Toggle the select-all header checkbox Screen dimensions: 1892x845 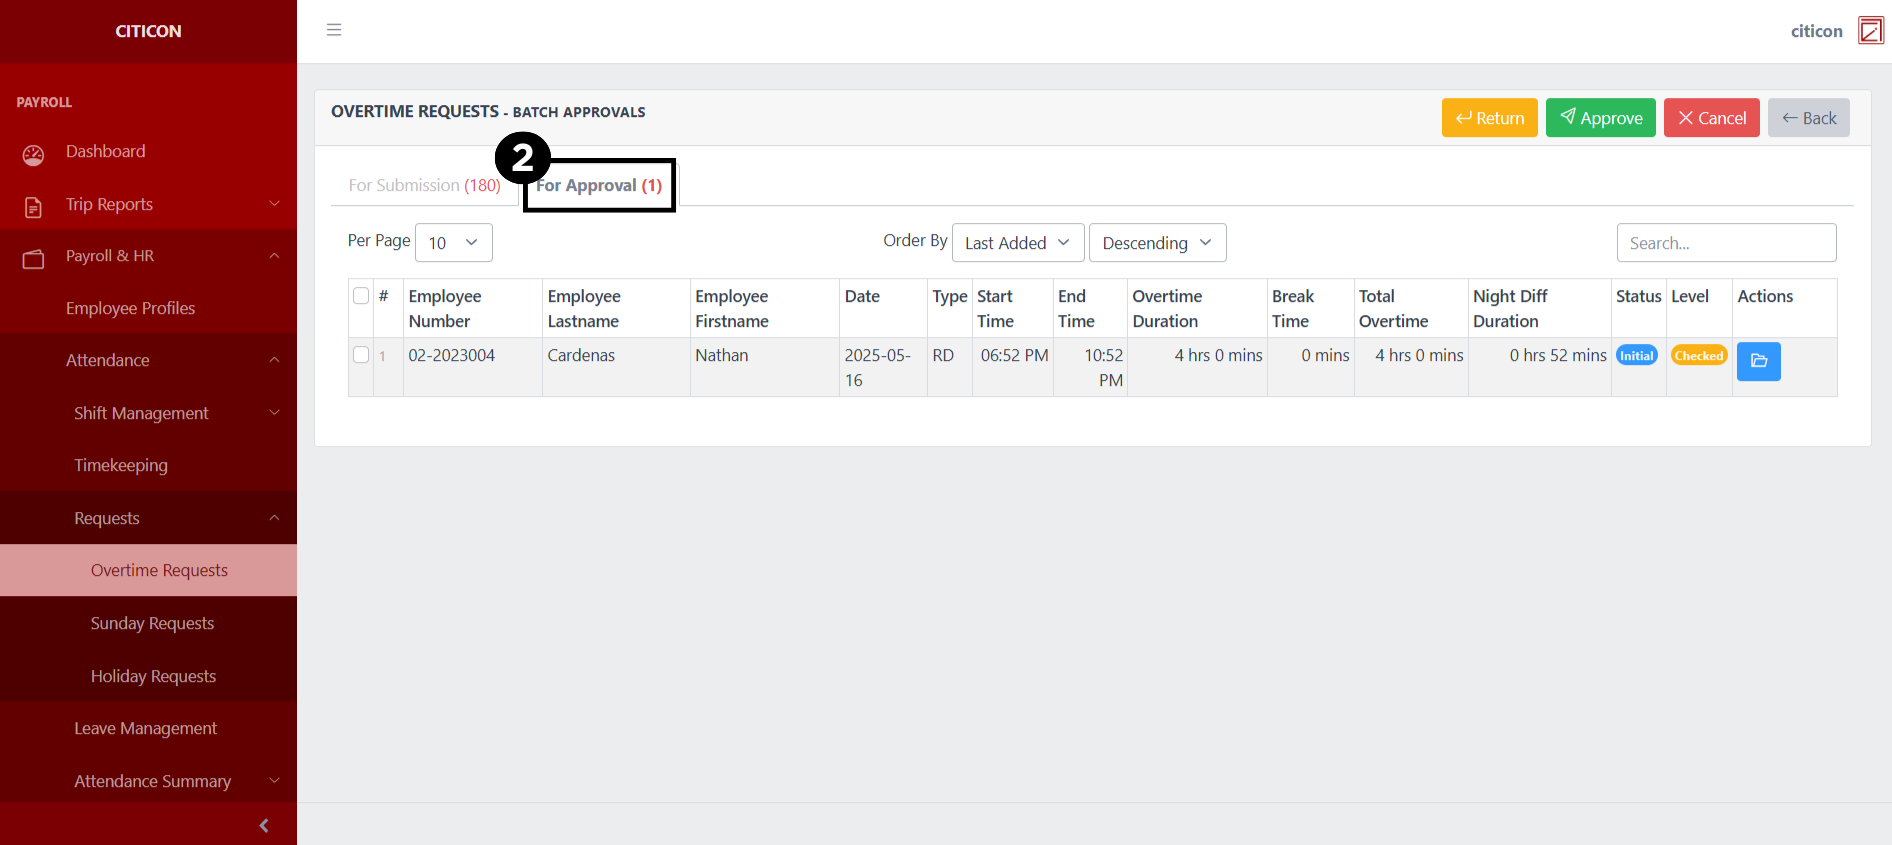tap(361, 296)
